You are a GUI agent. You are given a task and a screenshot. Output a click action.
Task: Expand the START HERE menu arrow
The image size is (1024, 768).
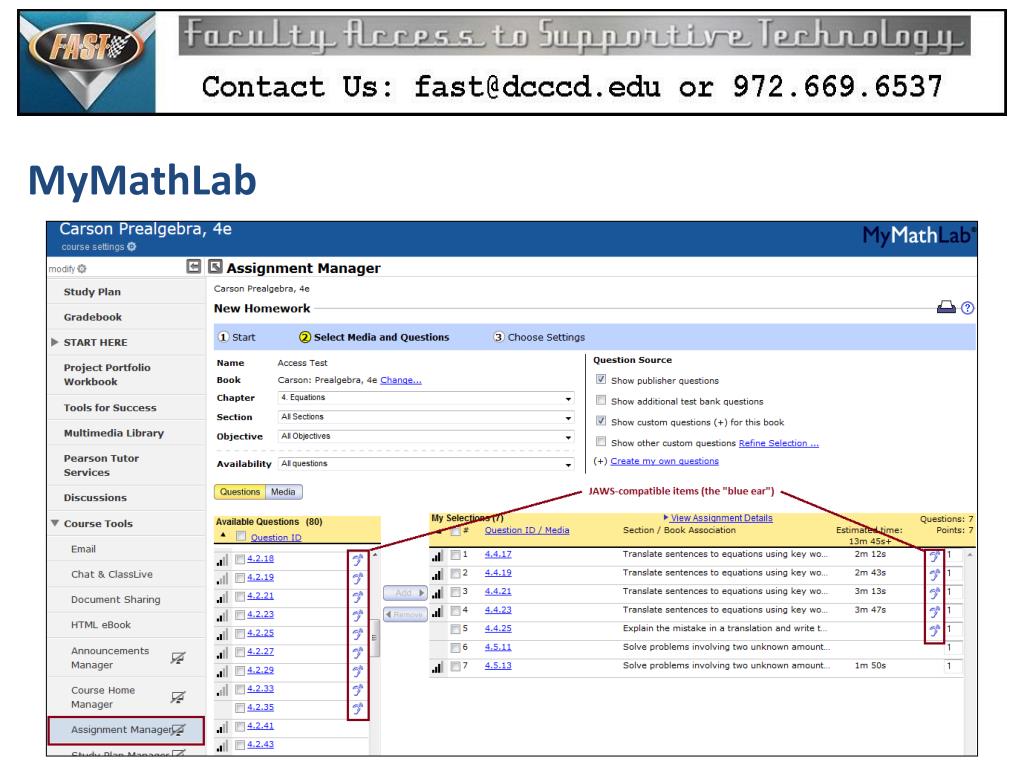pos(55,342)
